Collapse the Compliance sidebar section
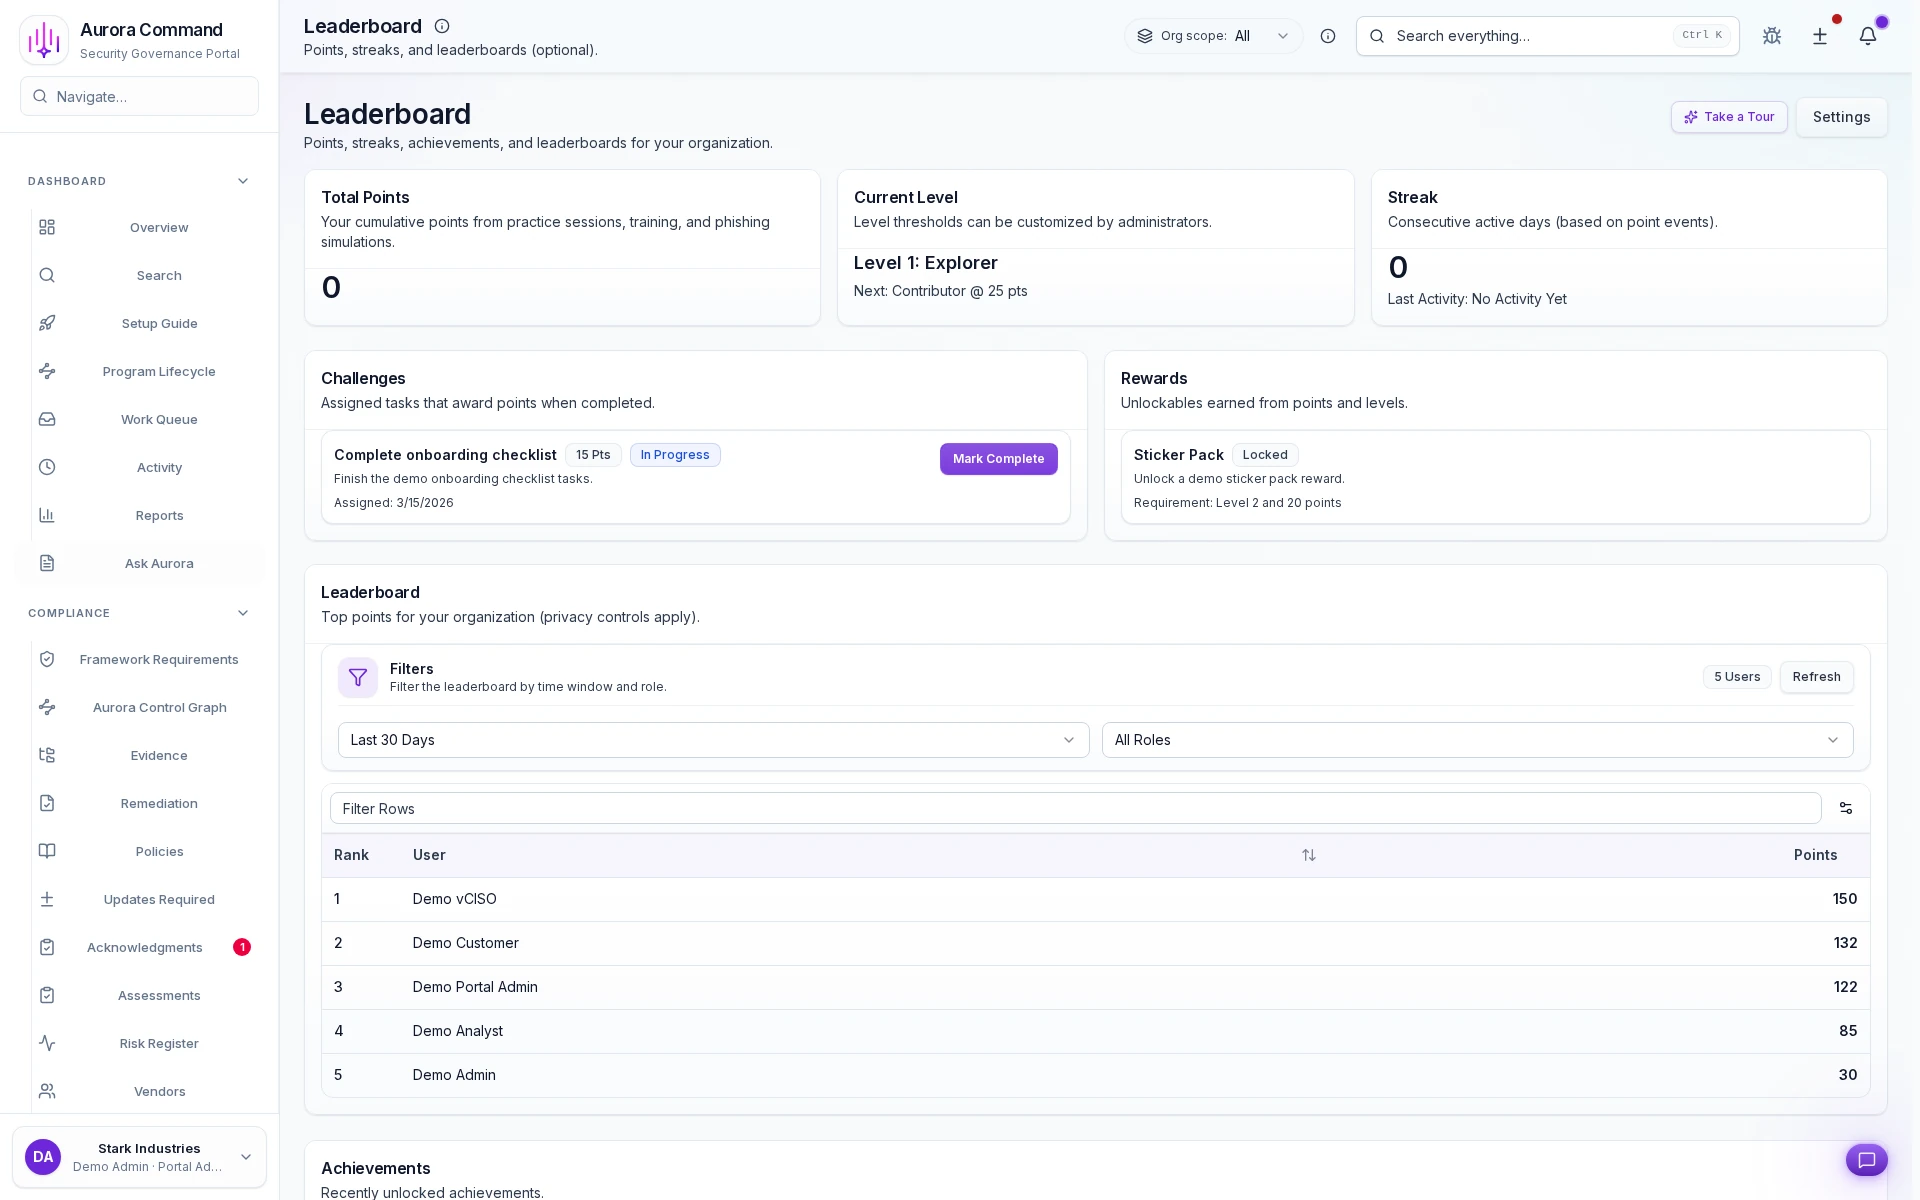1920x1200 pixels. coord(243,613)
